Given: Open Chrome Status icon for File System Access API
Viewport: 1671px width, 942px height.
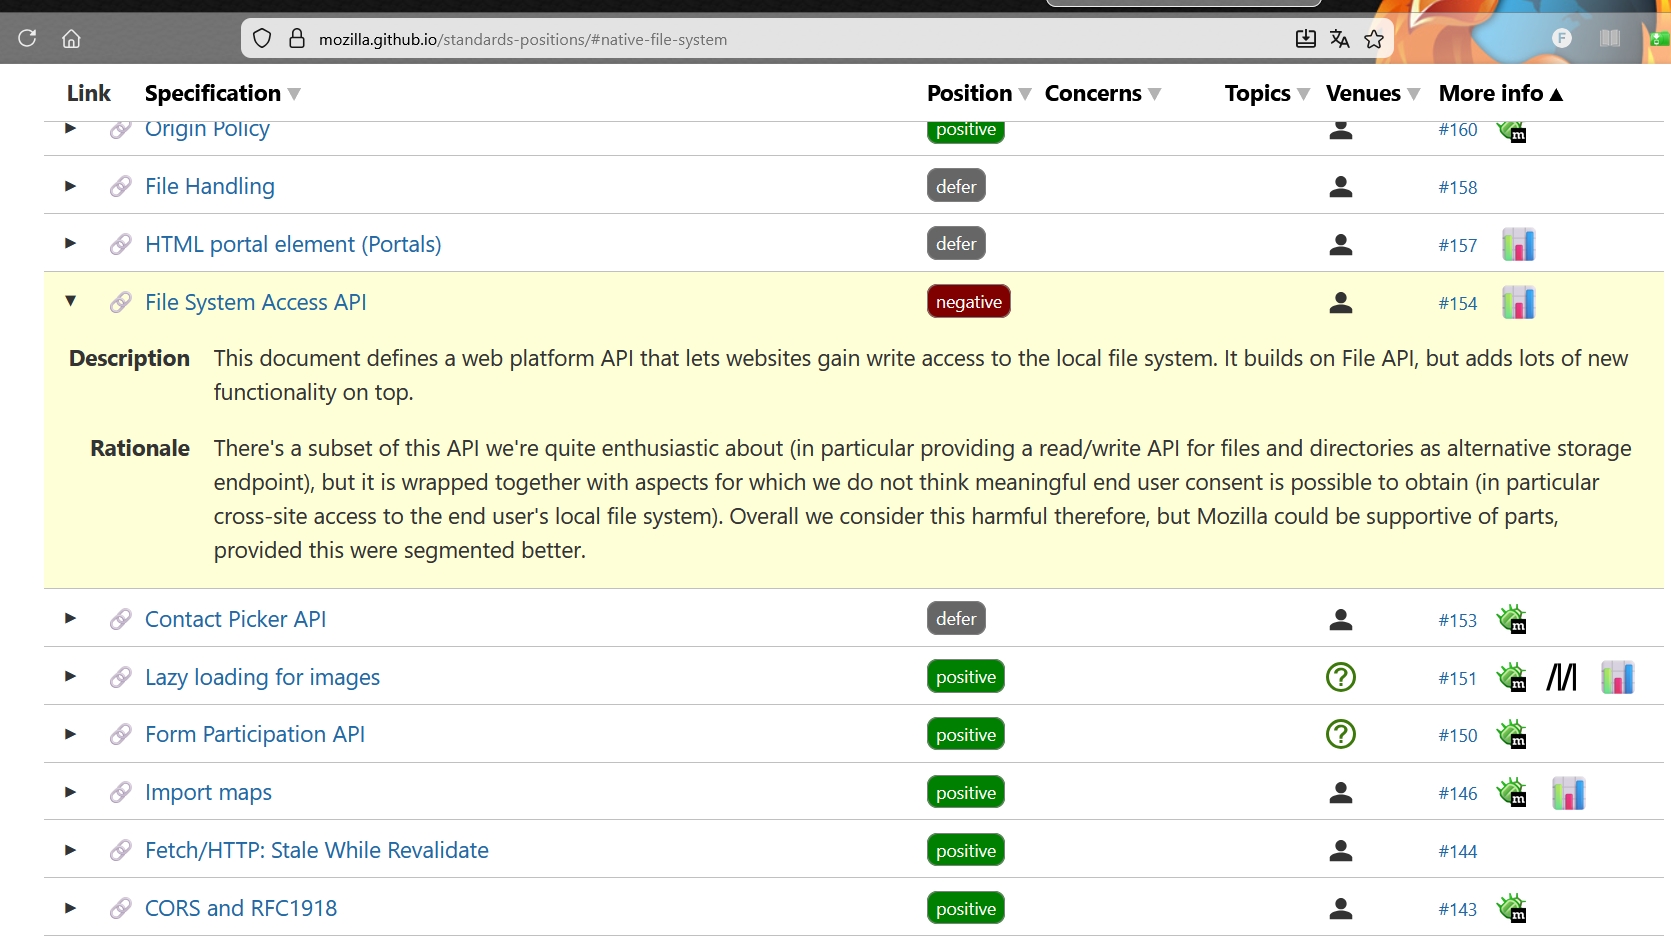Looking at the screenshot, I should pyautogui.click(x=1518, y=303).
